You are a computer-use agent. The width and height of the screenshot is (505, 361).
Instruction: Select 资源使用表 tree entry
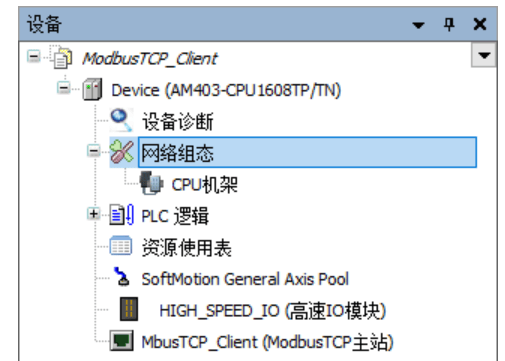click(x=187, y=247)
